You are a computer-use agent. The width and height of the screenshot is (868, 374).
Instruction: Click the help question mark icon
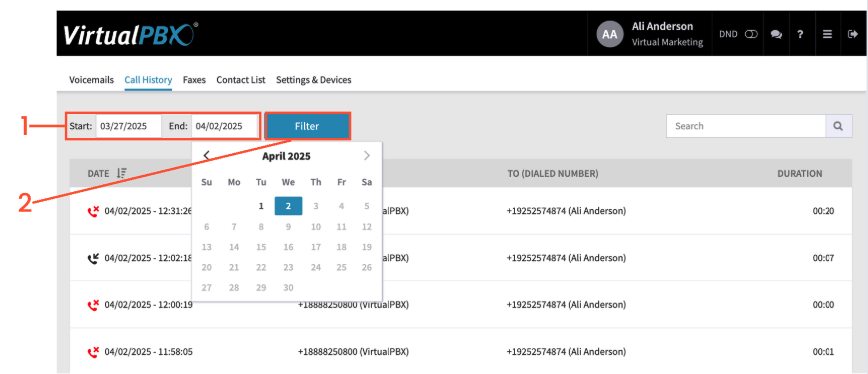800,34
